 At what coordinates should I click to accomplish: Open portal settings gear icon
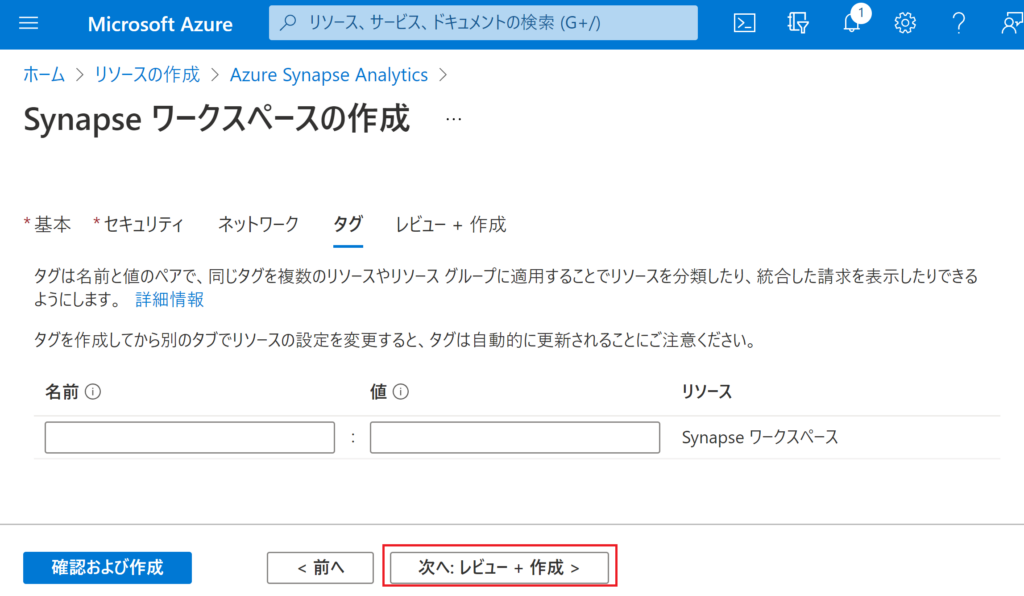click(x=905, y=24)
